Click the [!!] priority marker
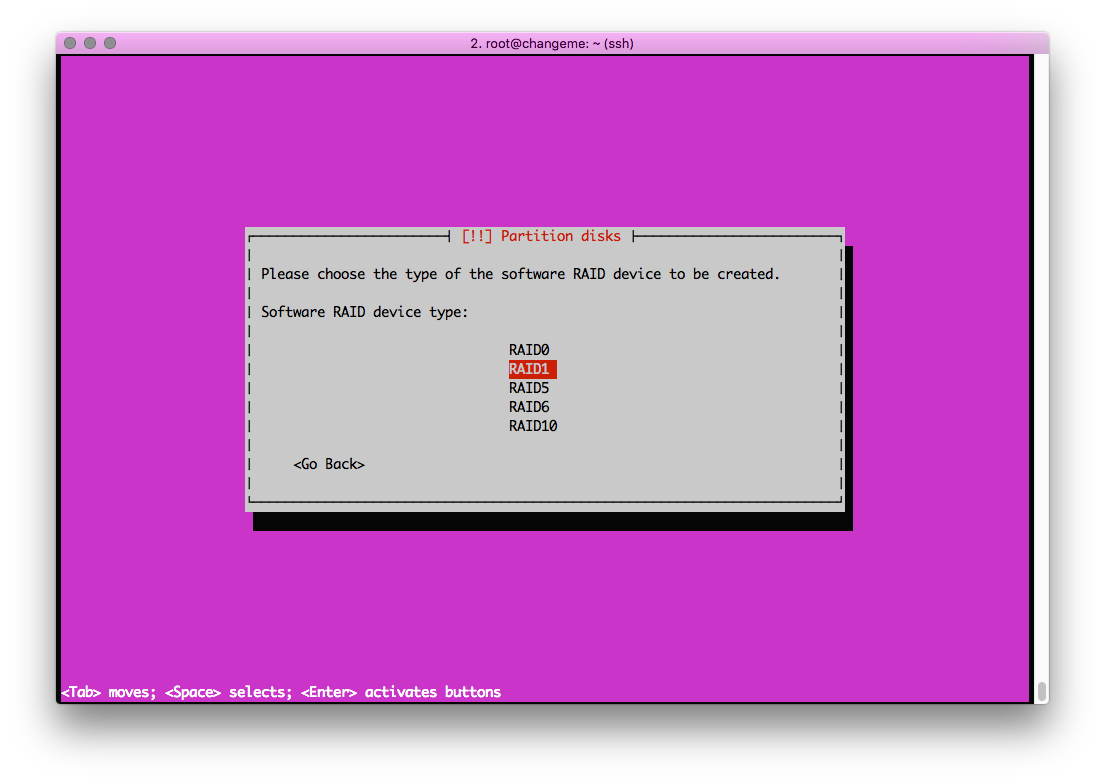1105x784 pixels. pyautogui.click(x=477, y=237)
